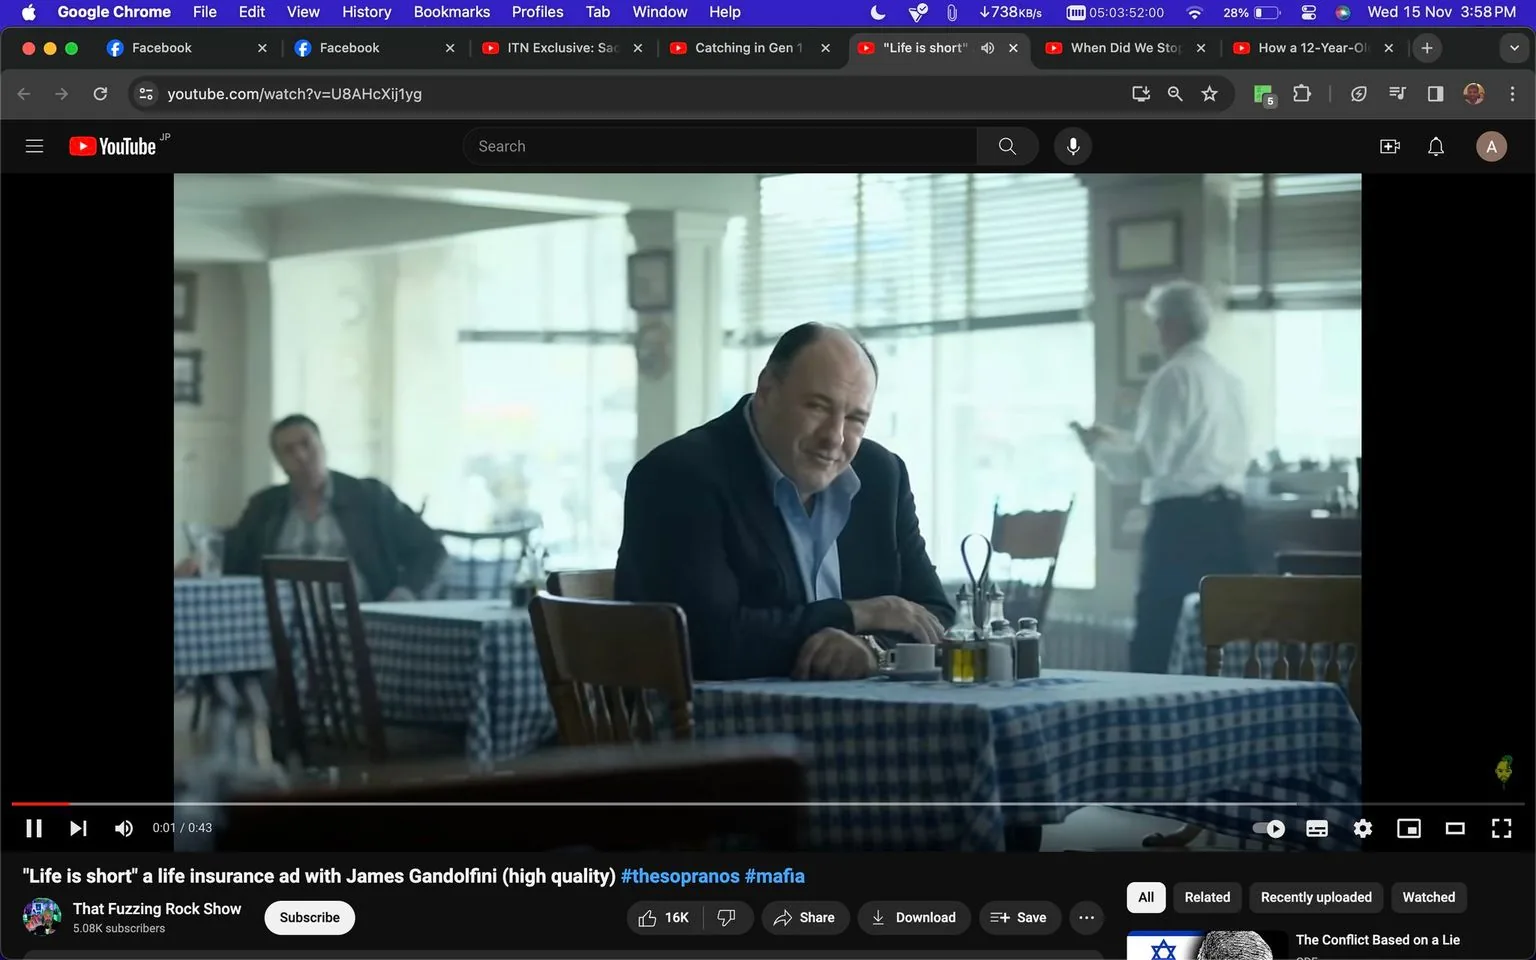Screen dimensions: 1536x960
Task: Mute the tab via its speaker icon
Action: [x=987, y=47]
